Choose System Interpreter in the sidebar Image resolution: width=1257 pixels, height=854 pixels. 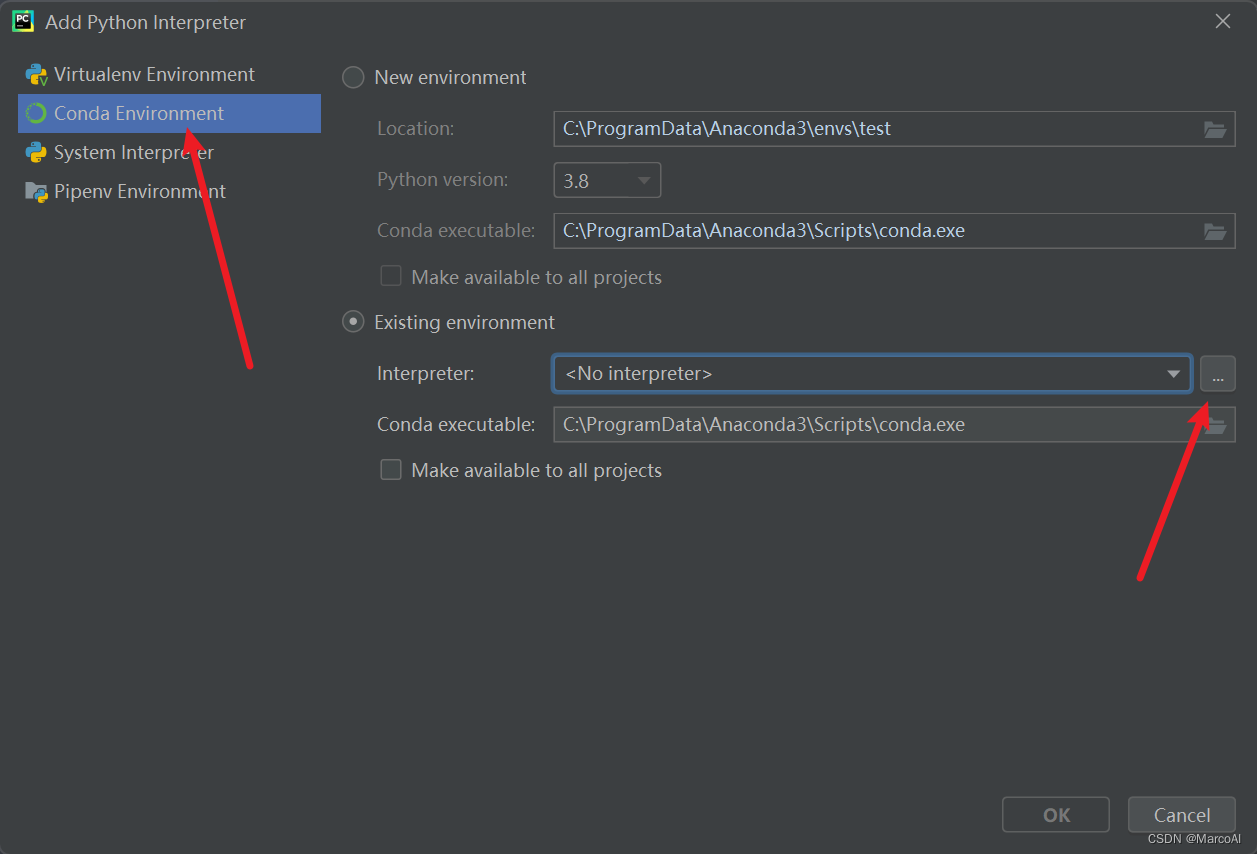[169, 152]
